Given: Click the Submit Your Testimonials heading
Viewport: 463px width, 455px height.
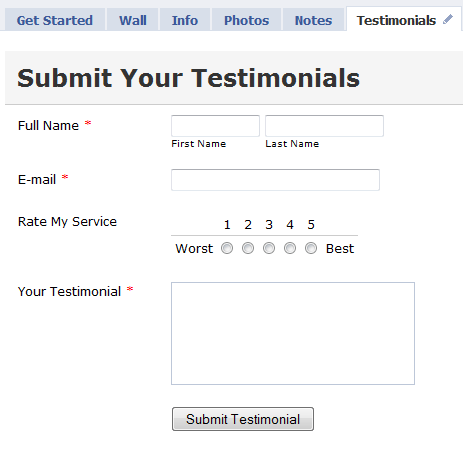Looking at the screenshot, I should click(x=189, y=78).
